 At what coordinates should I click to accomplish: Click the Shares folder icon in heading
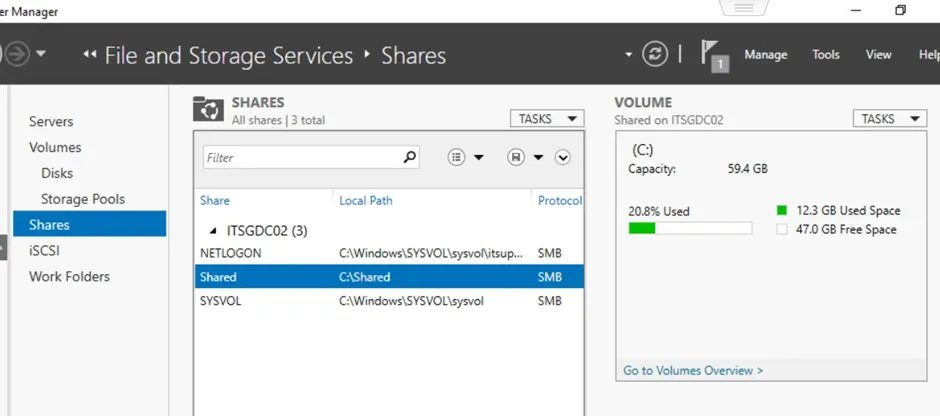coord(208,109)
